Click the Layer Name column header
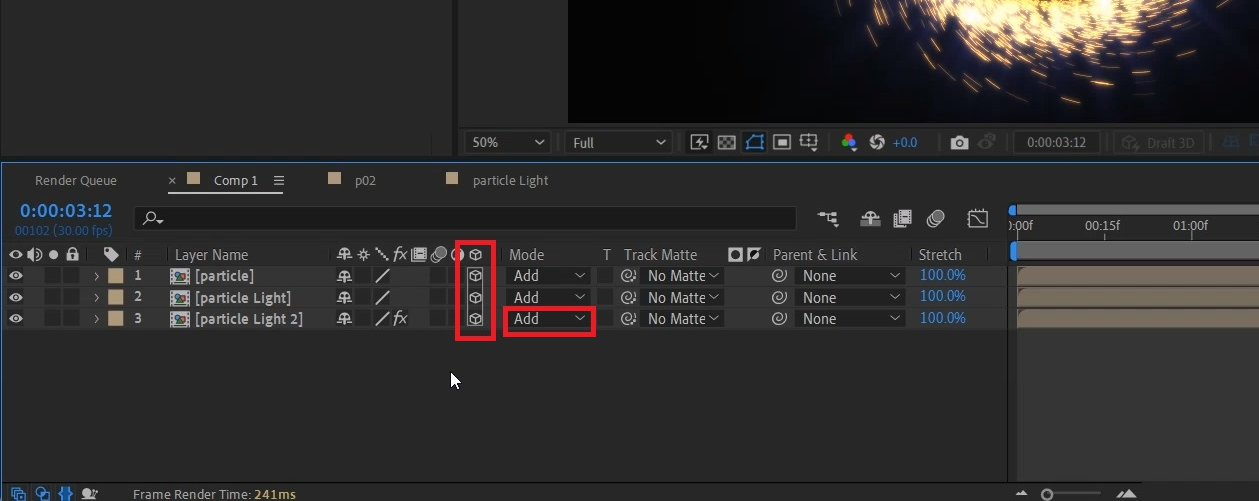The height and width of the screenshot is (501, 1259). coord(211,254)
